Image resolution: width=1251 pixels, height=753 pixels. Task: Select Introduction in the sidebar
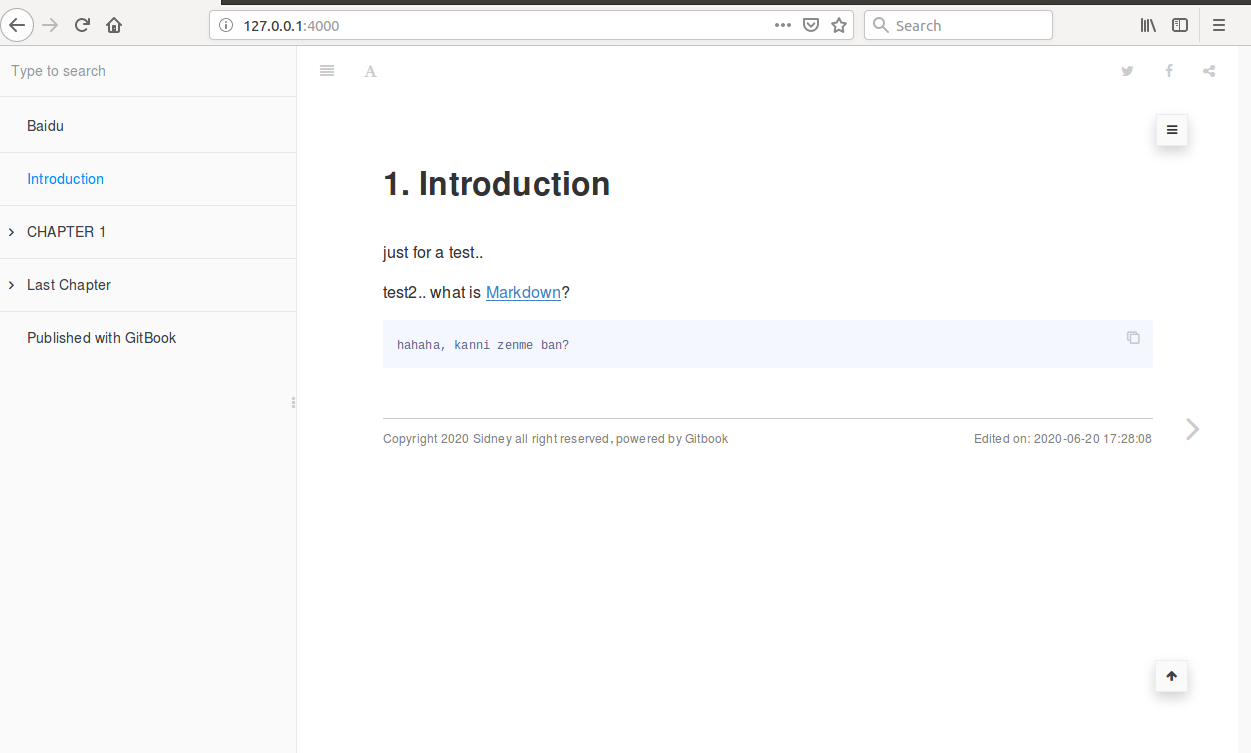tap(65, 178)
